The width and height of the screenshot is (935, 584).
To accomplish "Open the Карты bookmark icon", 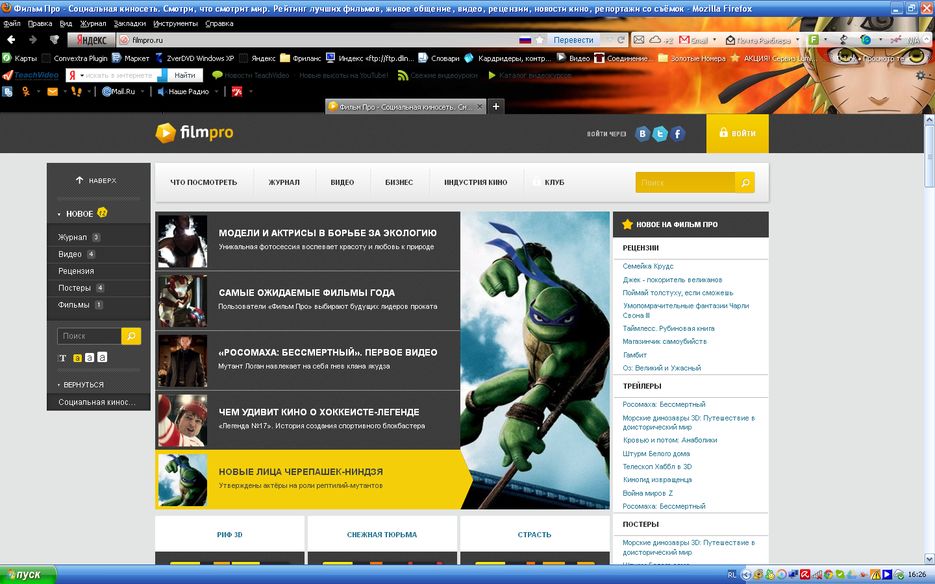I will pyautogui.click(x=7, y=58).
